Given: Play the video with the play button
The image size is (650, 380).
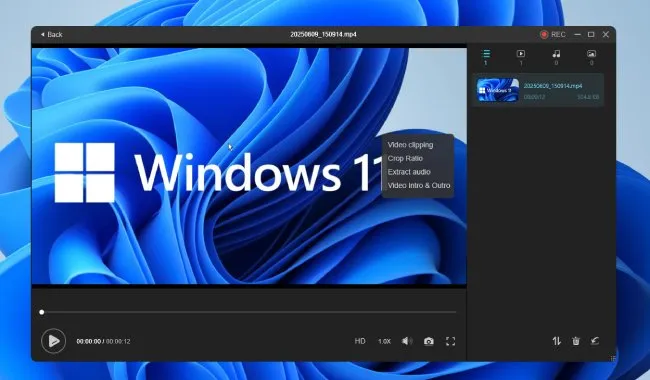Looking at the screenshot, I should pos(53,341).
